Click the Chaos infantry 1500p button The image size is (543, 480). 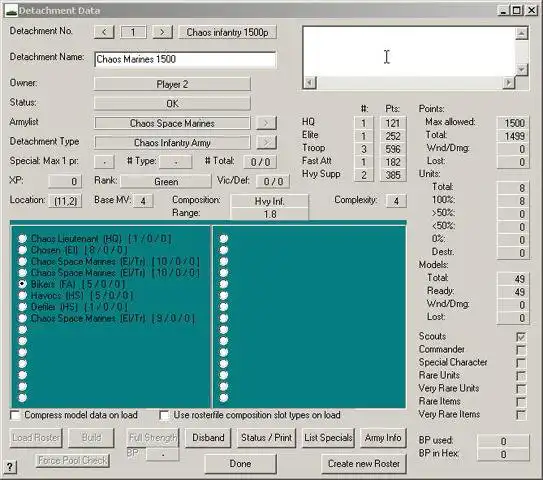click(x=227, y=32)
